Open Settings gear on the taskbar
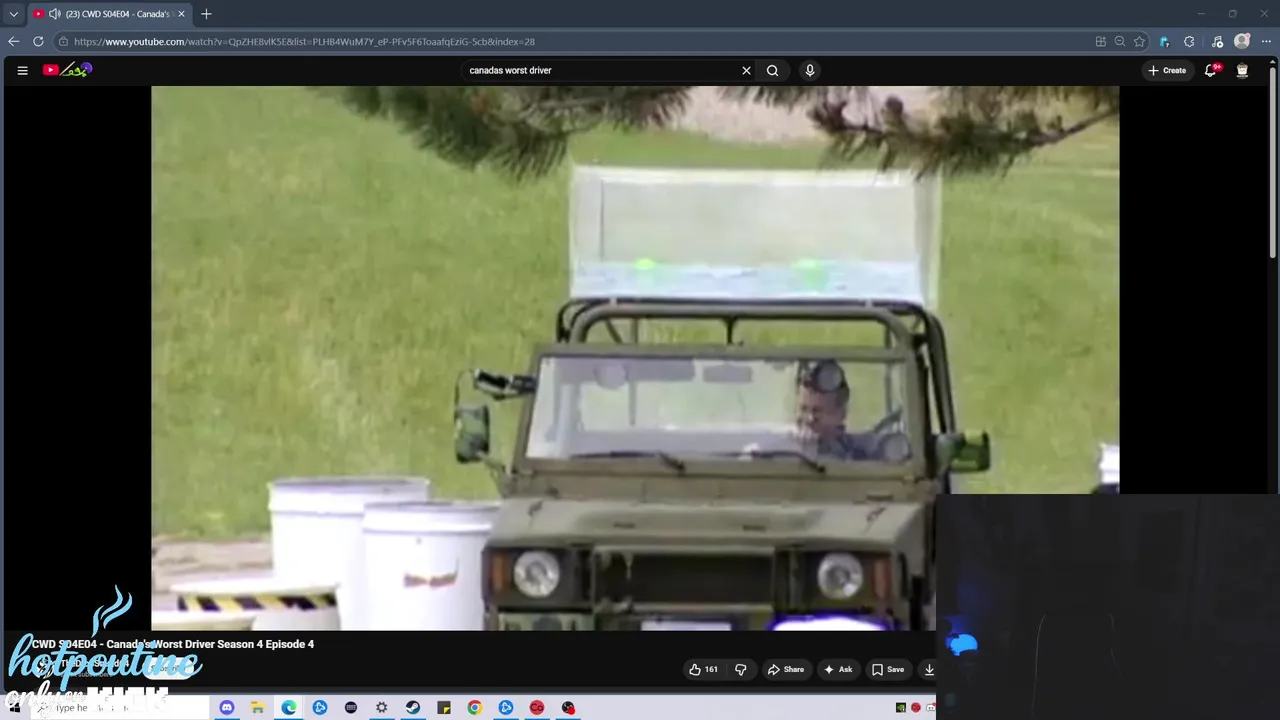The image size is (1280, 720). pos(381,707)
